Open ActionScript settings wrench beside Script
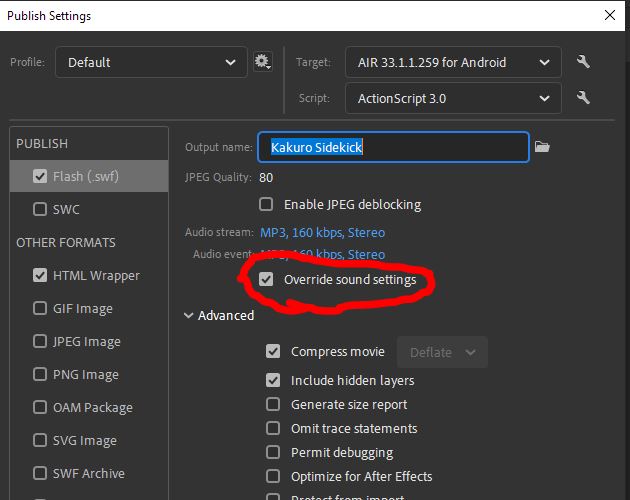Image resolution: width=630 pixels, height=500 pixels. pyautogui.click(x=583, y=98)
